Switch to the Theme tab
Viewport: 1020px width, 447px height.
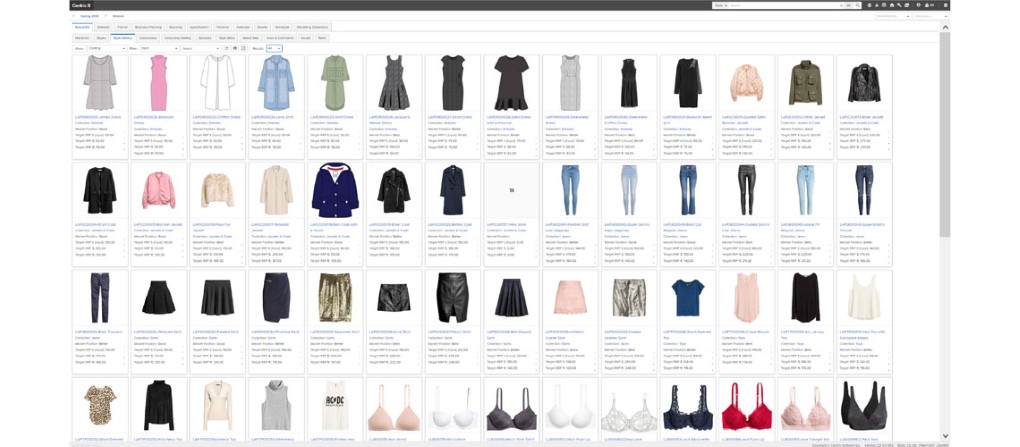point(122,27)
